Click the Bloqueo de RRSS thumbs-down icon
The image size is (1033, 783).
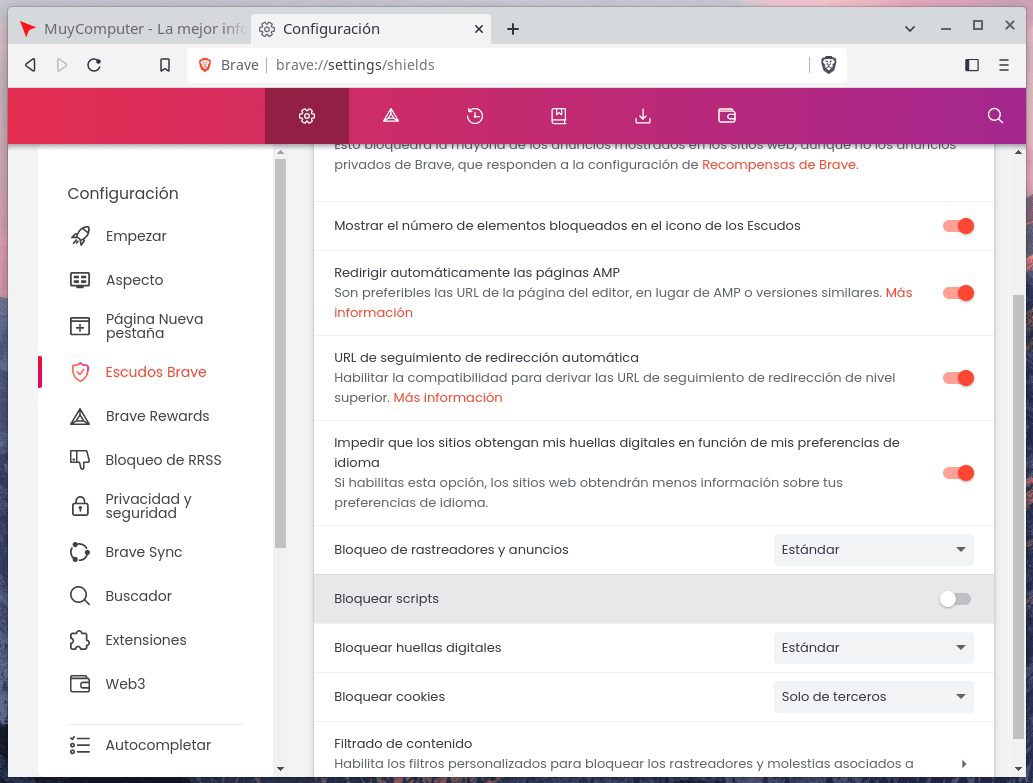80,460
